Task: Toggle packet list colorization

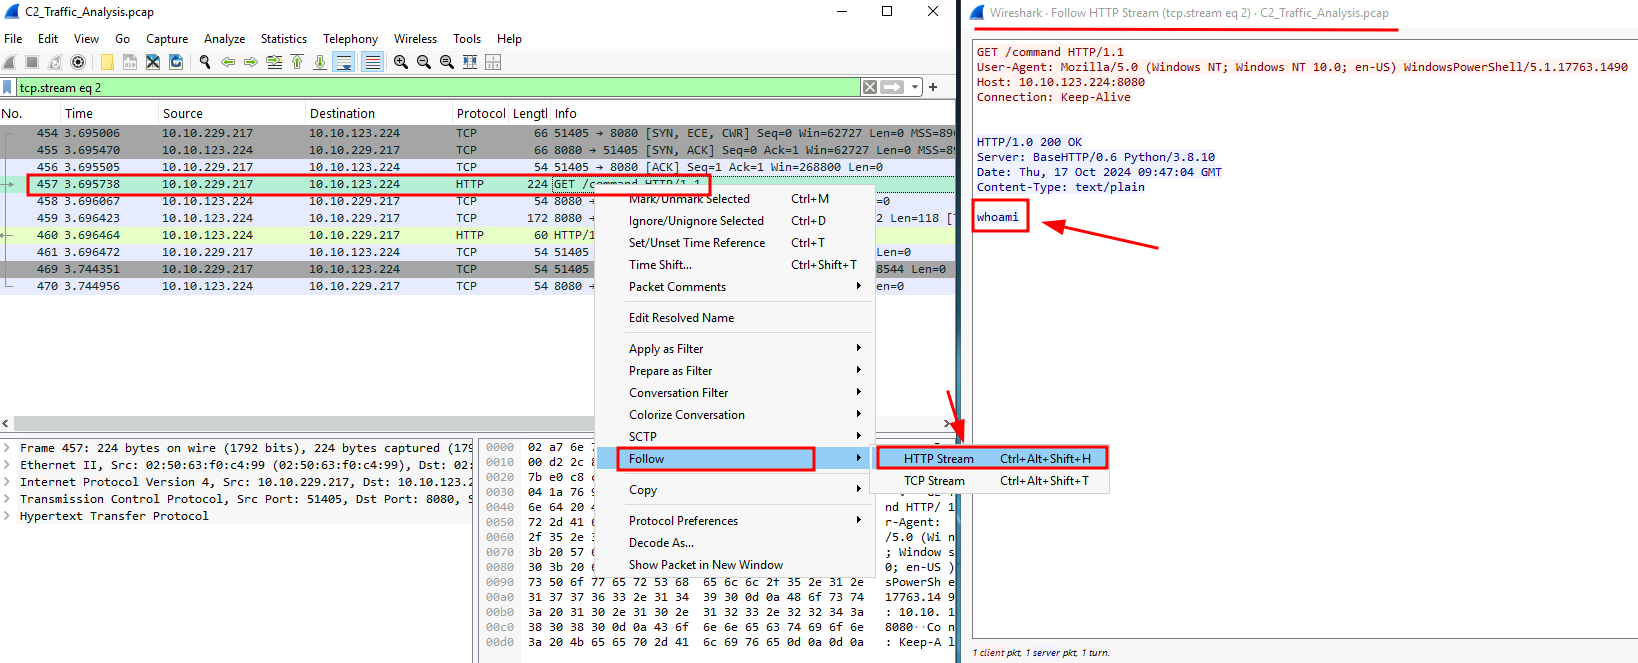Action: coord(372,62)
